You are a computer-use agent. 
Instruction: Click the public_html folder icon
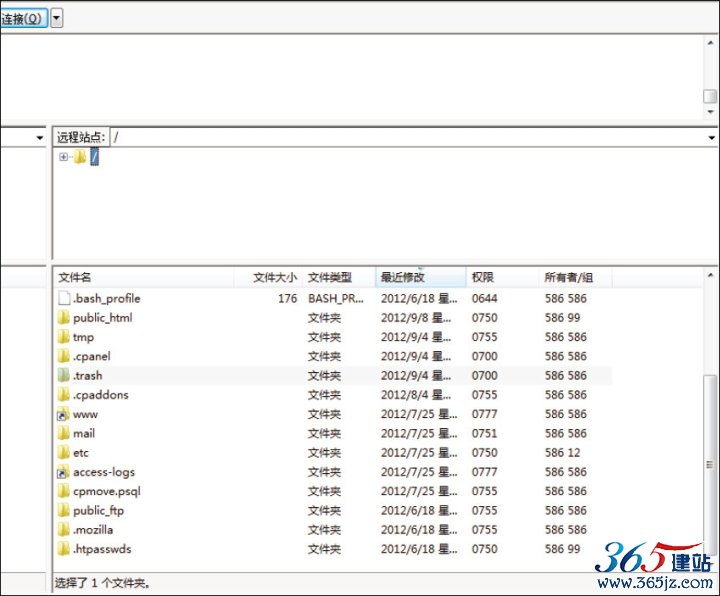64,318
